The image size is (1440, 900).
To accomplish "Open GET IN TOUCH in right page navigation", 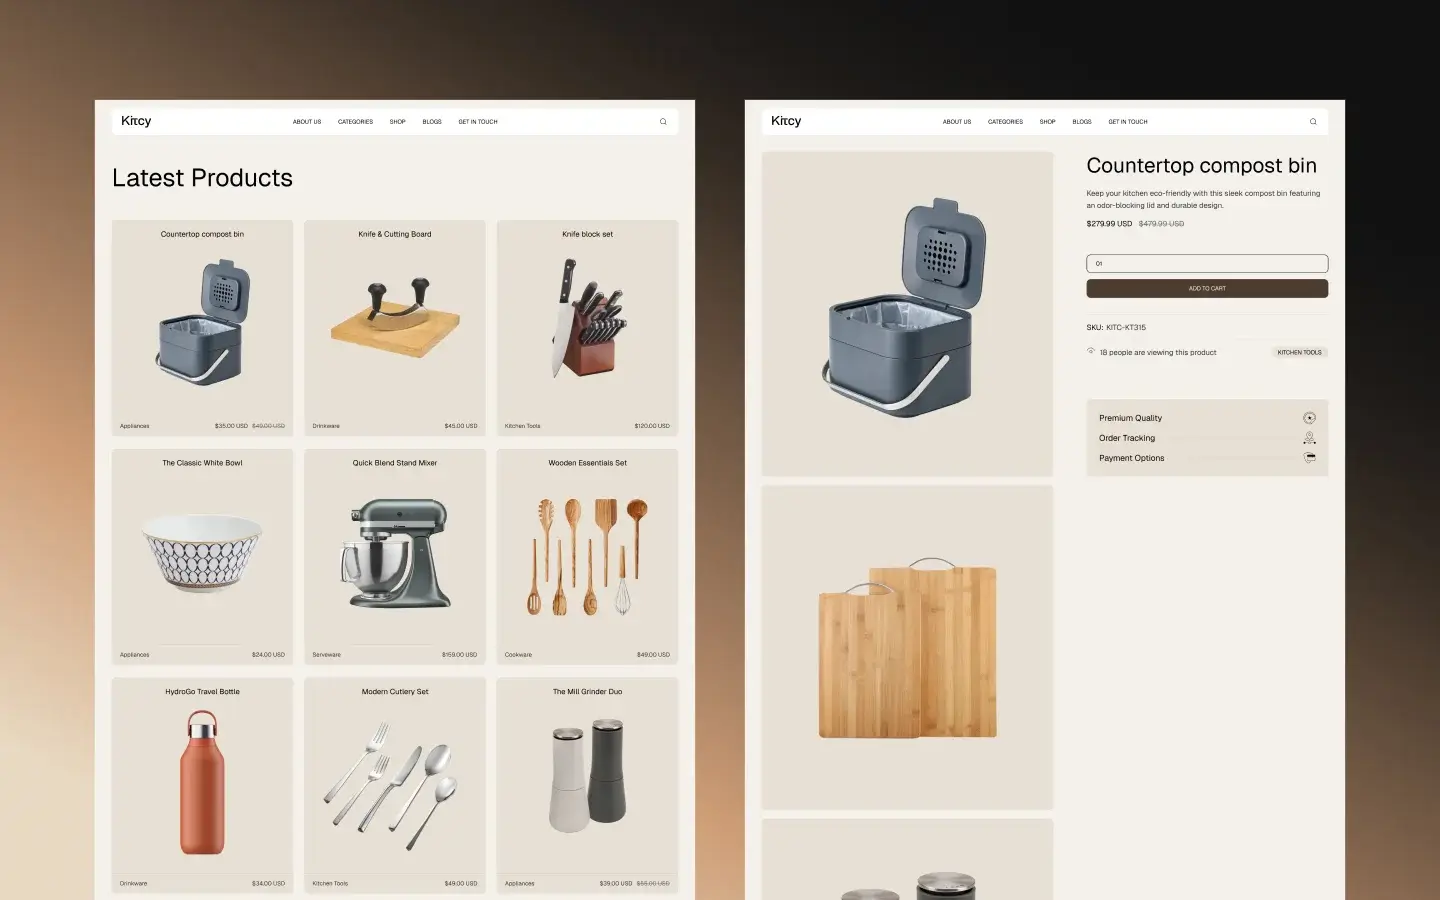I will click(1128, 122).
